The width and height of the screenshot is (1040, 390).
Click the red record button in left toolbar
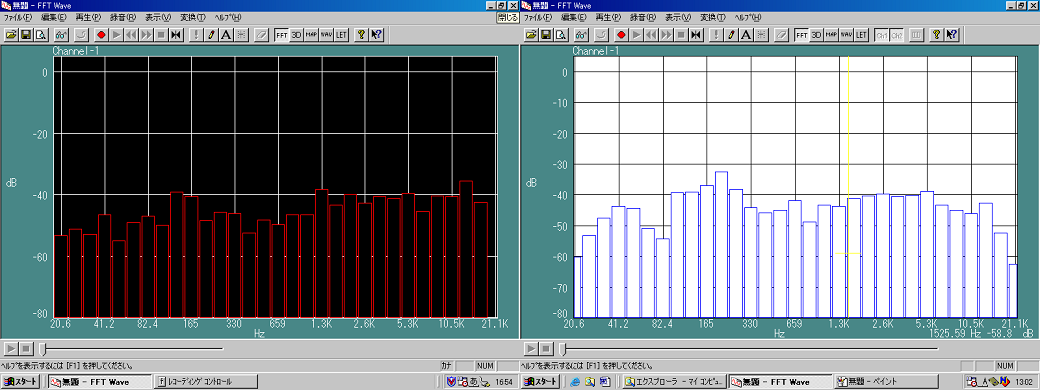coord(101,34)
